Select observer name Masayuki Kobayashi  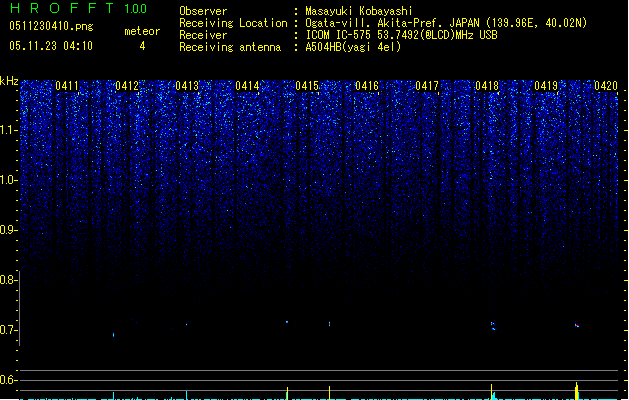tap(359, 11)
